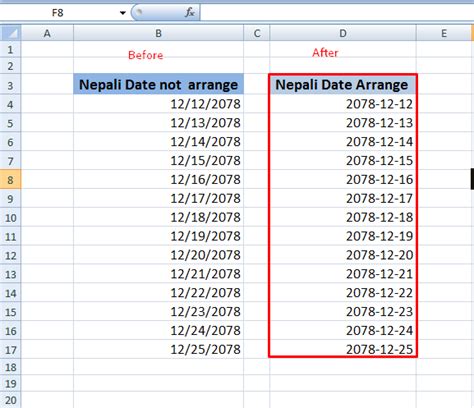
Task: Click the 'Nepali Date not arrange' header cell
Action: (159, 84)
